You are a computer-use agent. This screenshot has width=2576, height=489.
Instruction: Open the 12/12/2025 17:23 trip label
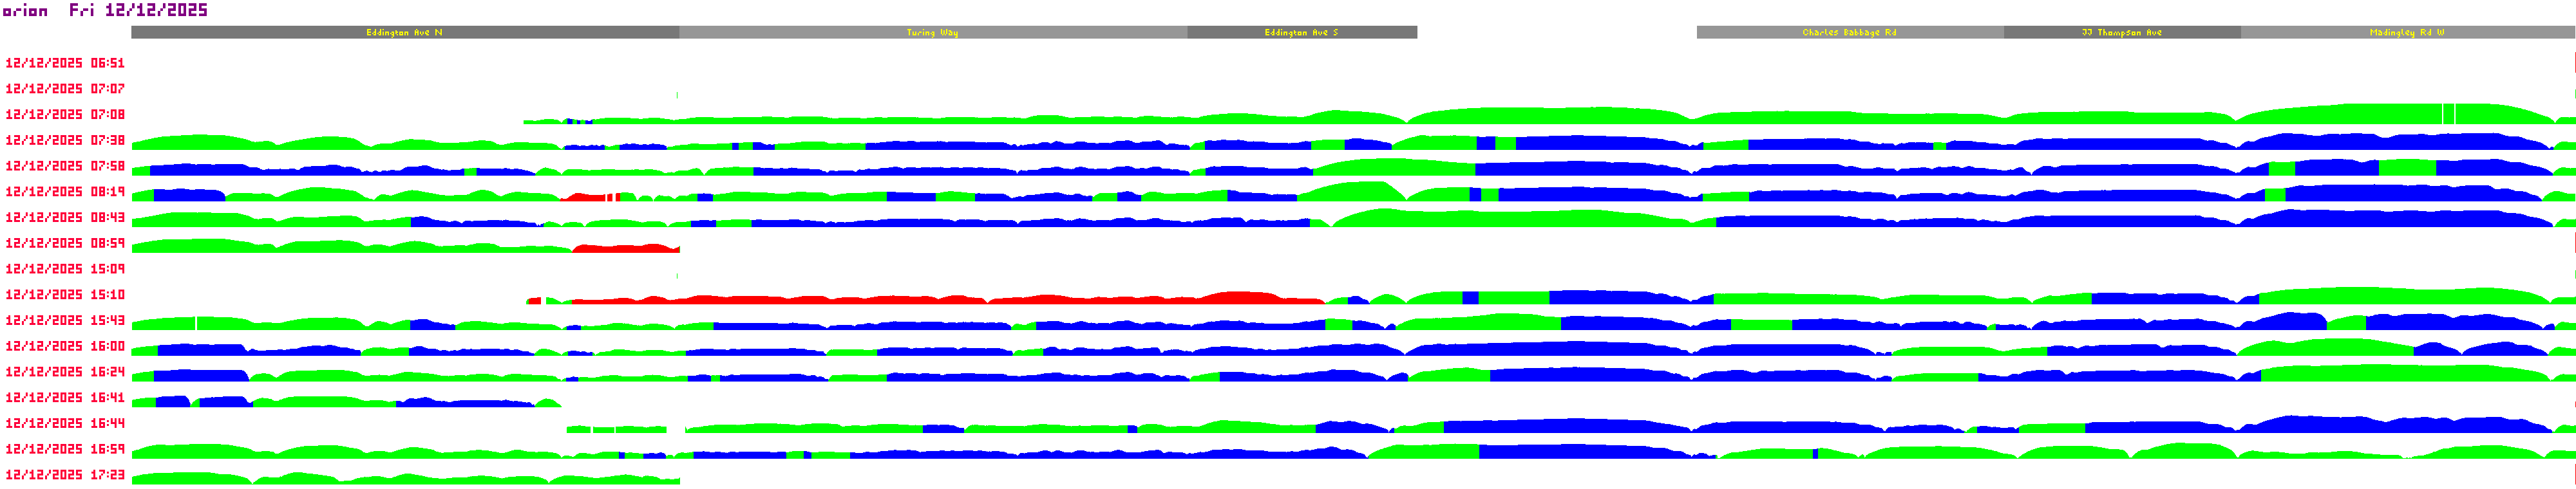click(65, 475)
